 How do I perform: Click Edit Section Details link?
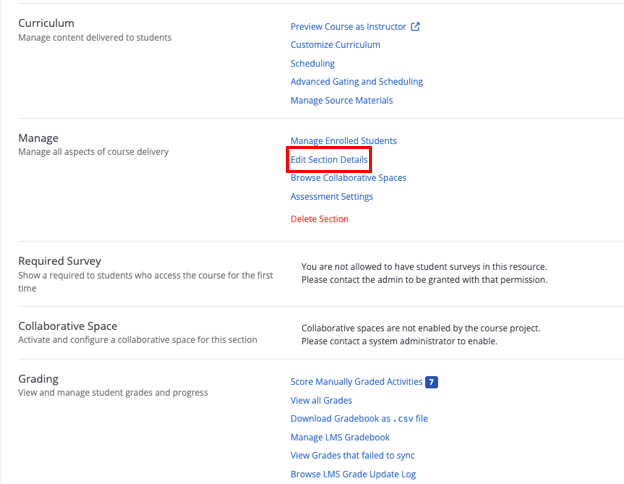click(x=329, y=160)
